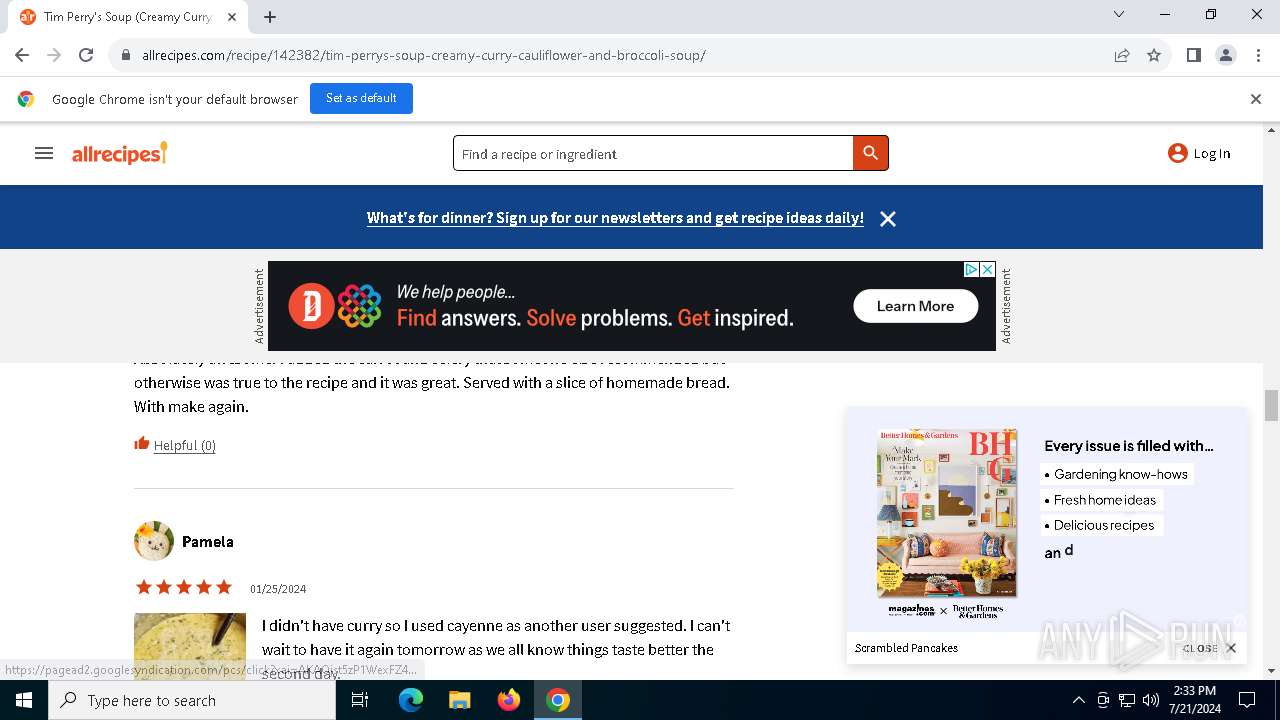Dismiss the newsletter banner with the X
Screen dimensions: 1280x720
click(887, 218)
